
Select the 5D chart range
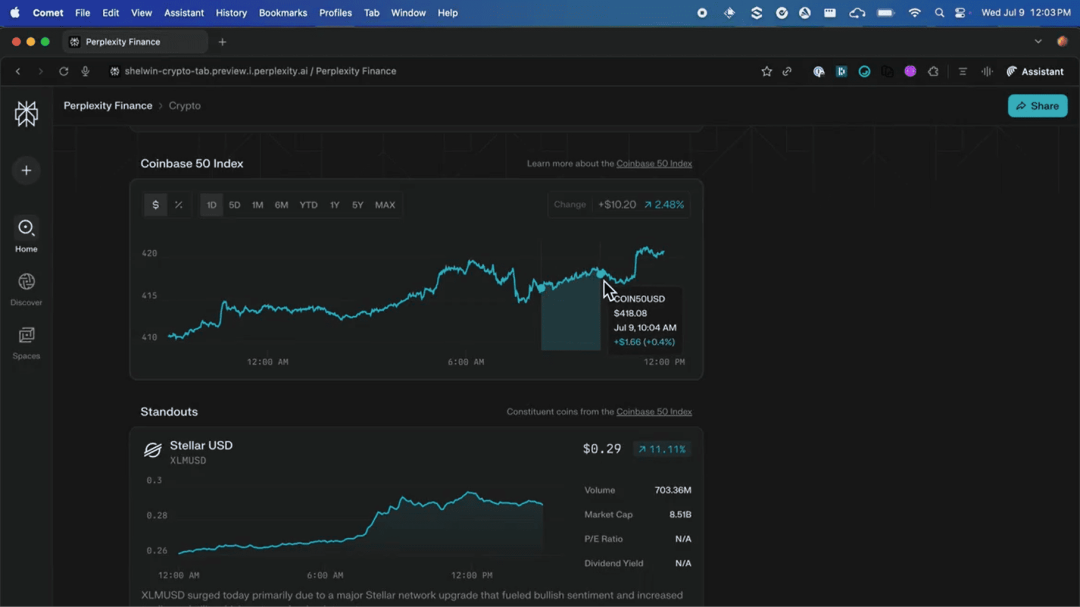pyautogui.click(x=234, y=205)
